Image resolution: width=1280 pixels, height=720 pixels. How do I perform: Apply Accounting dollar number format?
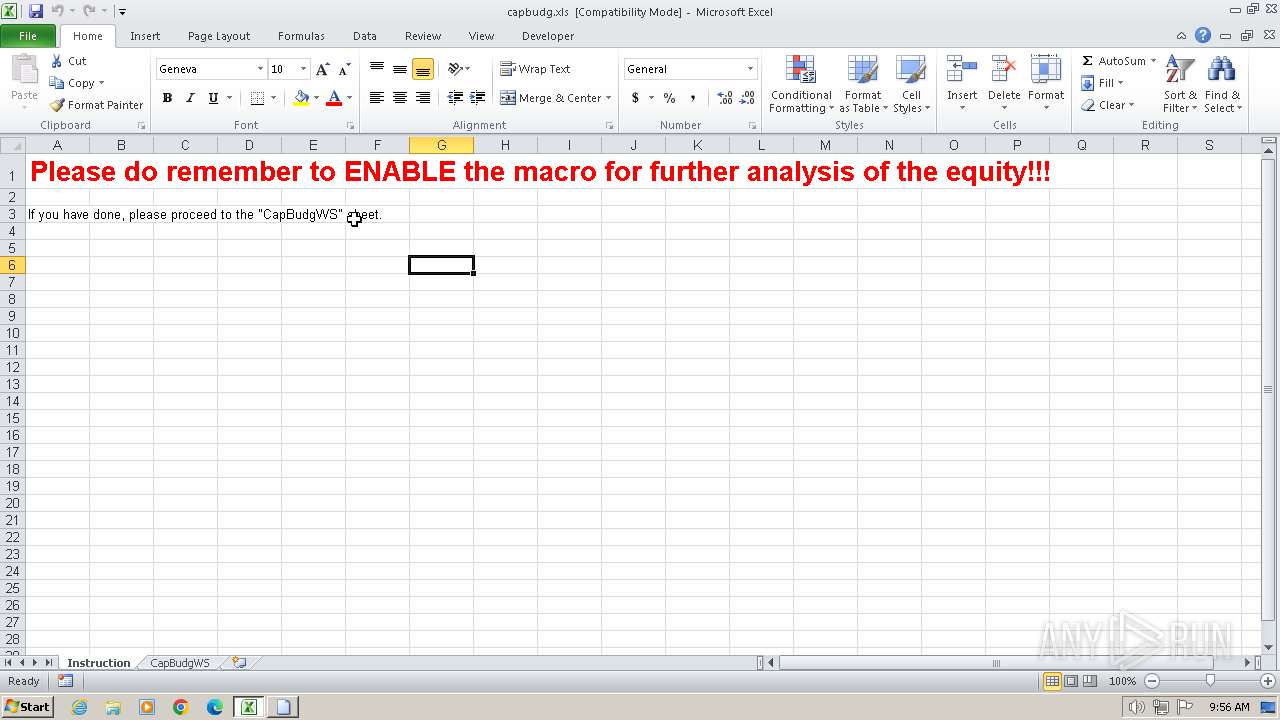635,98
